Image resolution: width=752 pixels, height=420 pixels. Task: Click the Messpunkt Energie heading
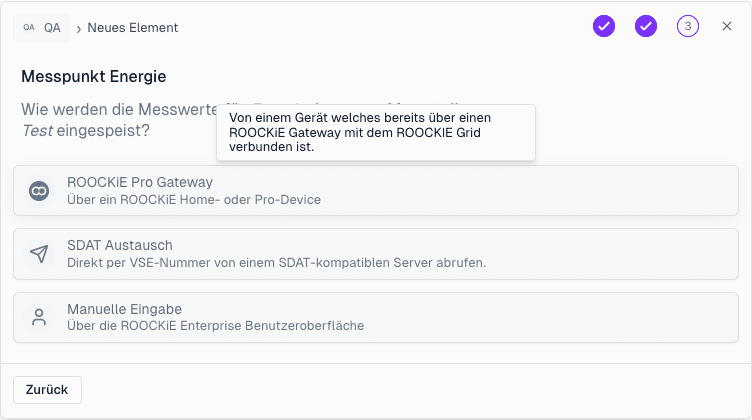coord(94,76)
